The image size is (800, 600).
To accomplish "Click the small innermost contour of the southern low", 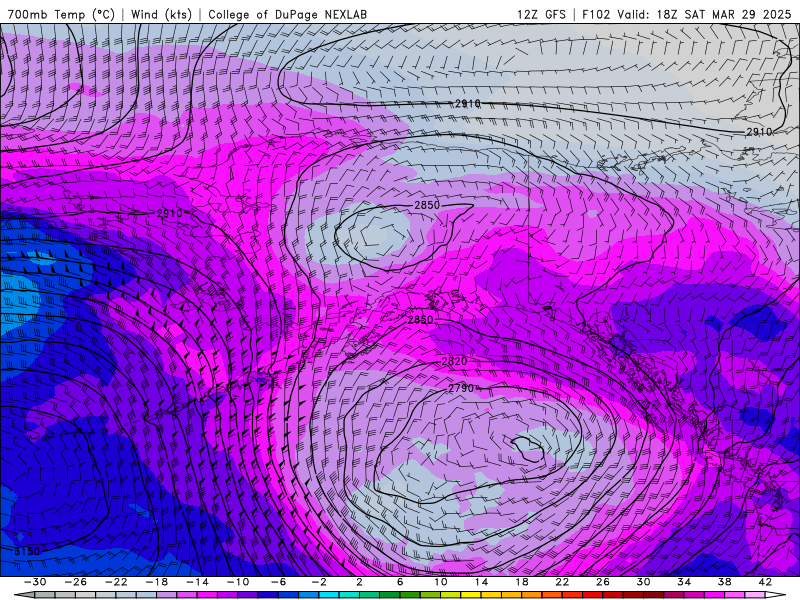I will pyautogui.click(x=528, y=449).
